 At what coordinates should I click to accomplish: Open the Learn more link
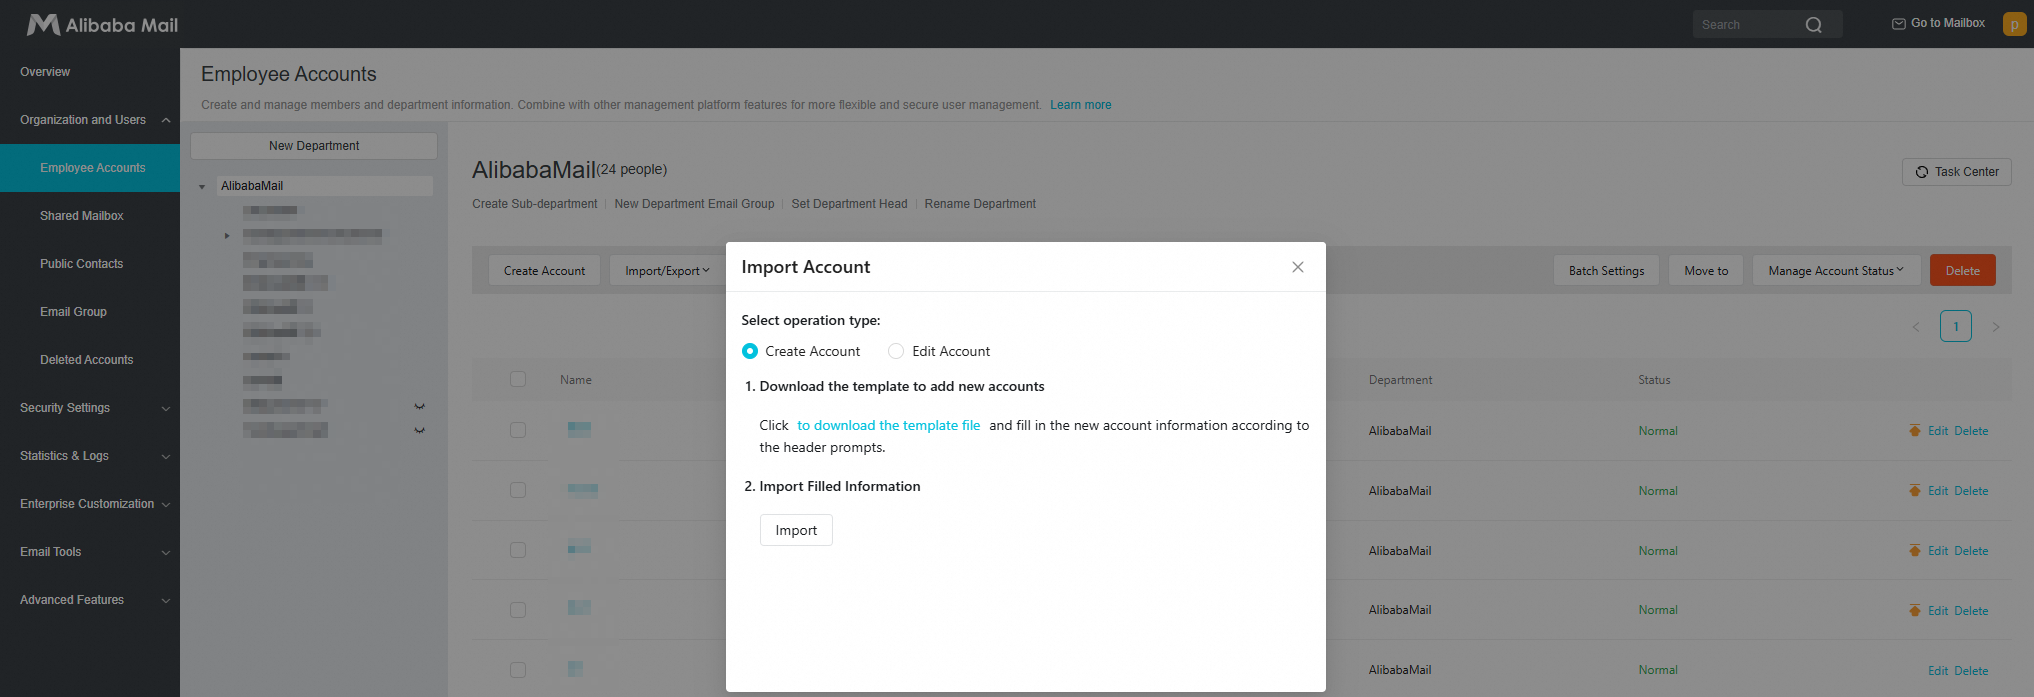pyautogui.click(x=1080, y=105)
